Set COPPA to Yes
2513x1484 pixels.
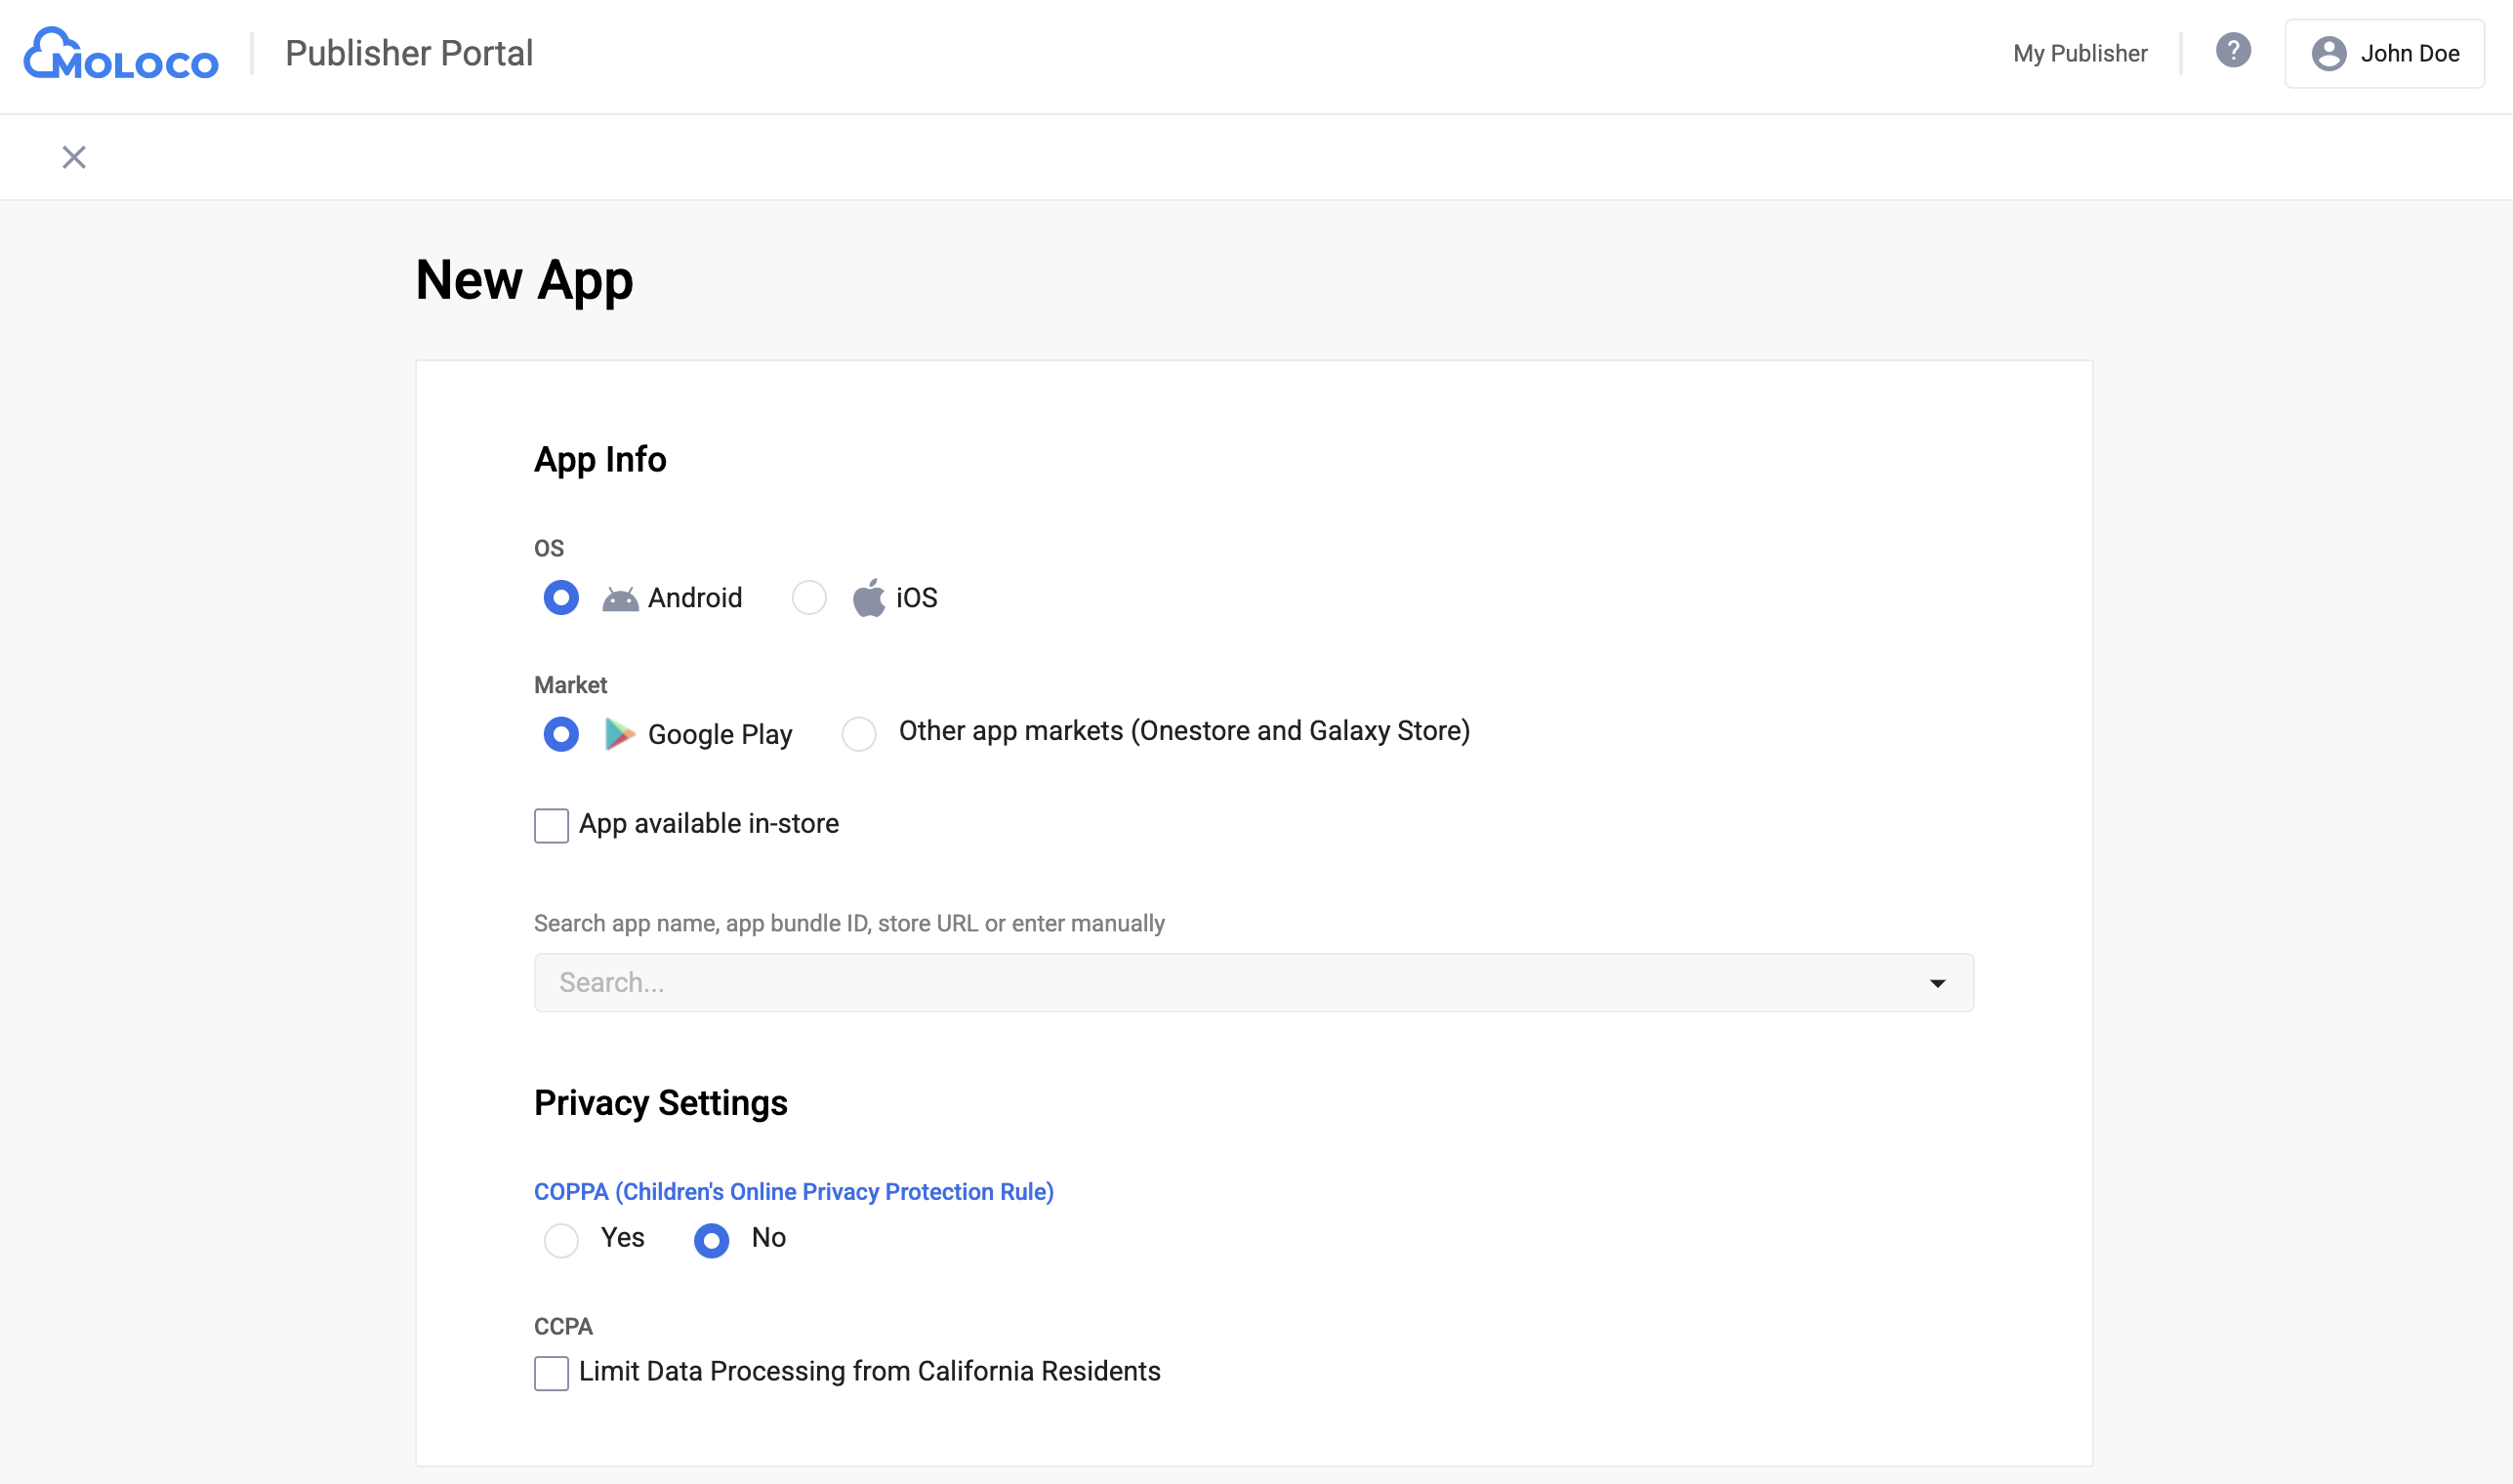[x=561, y=1240]
